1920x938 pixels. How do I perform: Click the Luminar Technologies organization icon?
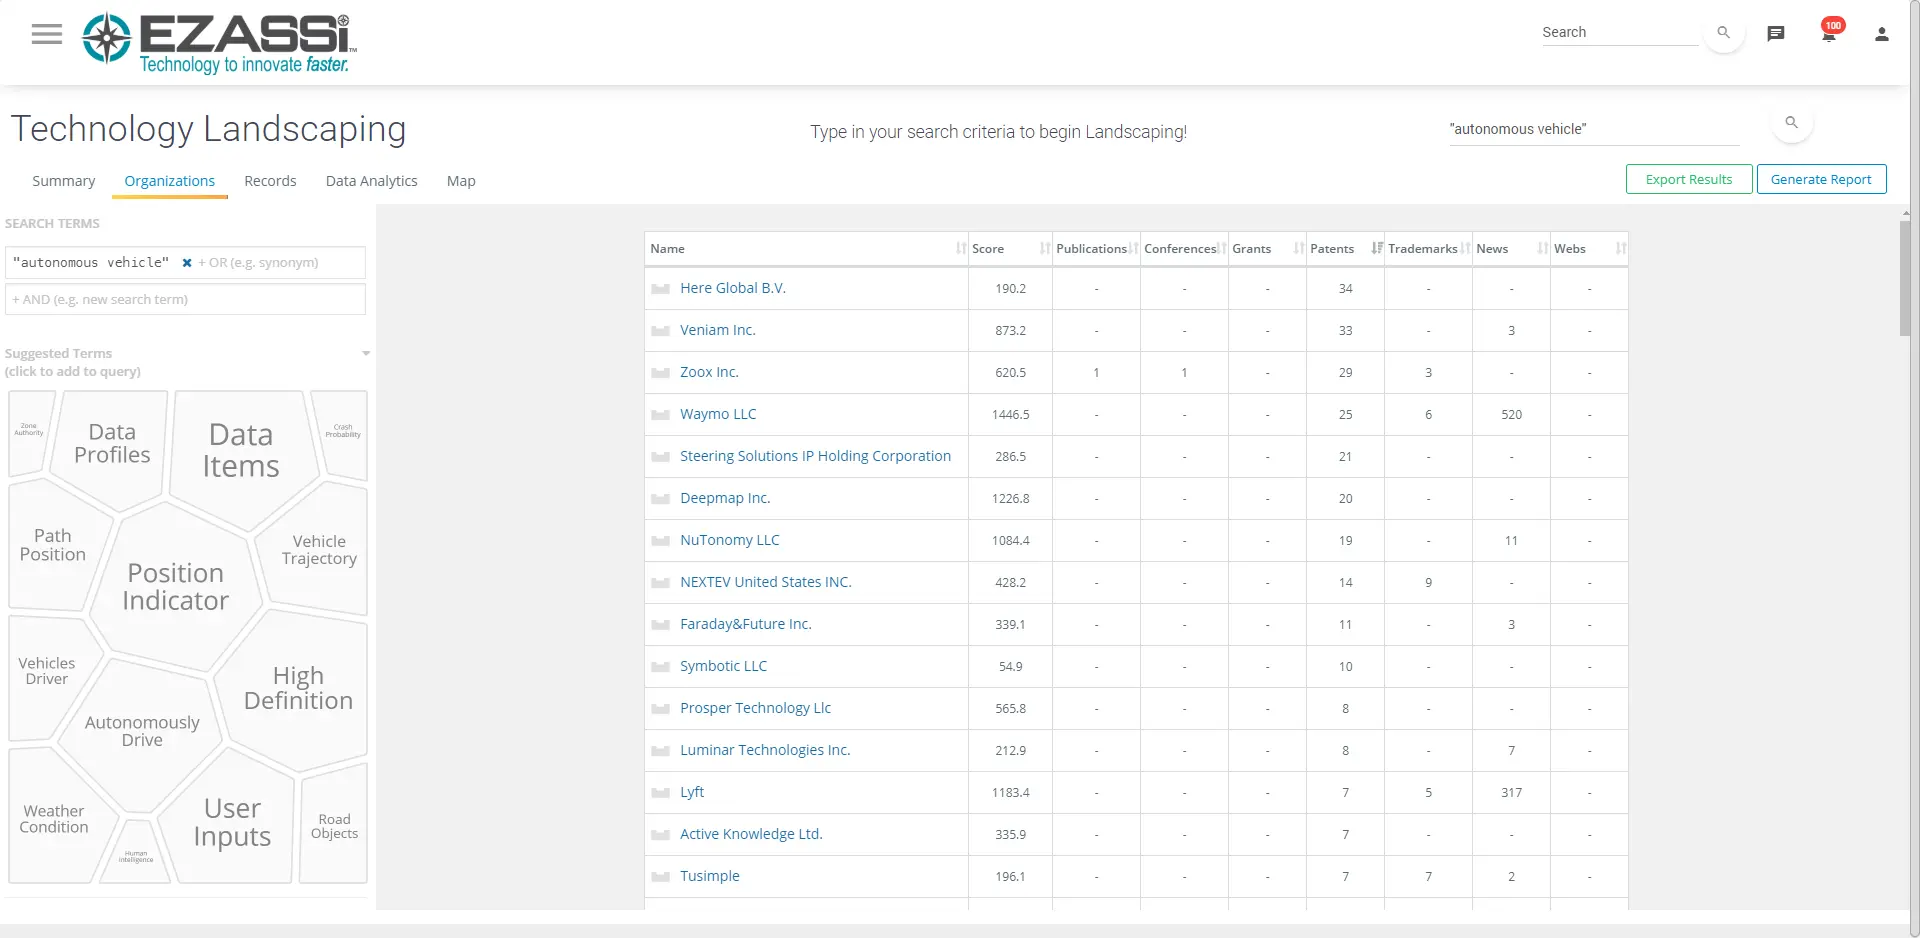(x=660, y=751)
